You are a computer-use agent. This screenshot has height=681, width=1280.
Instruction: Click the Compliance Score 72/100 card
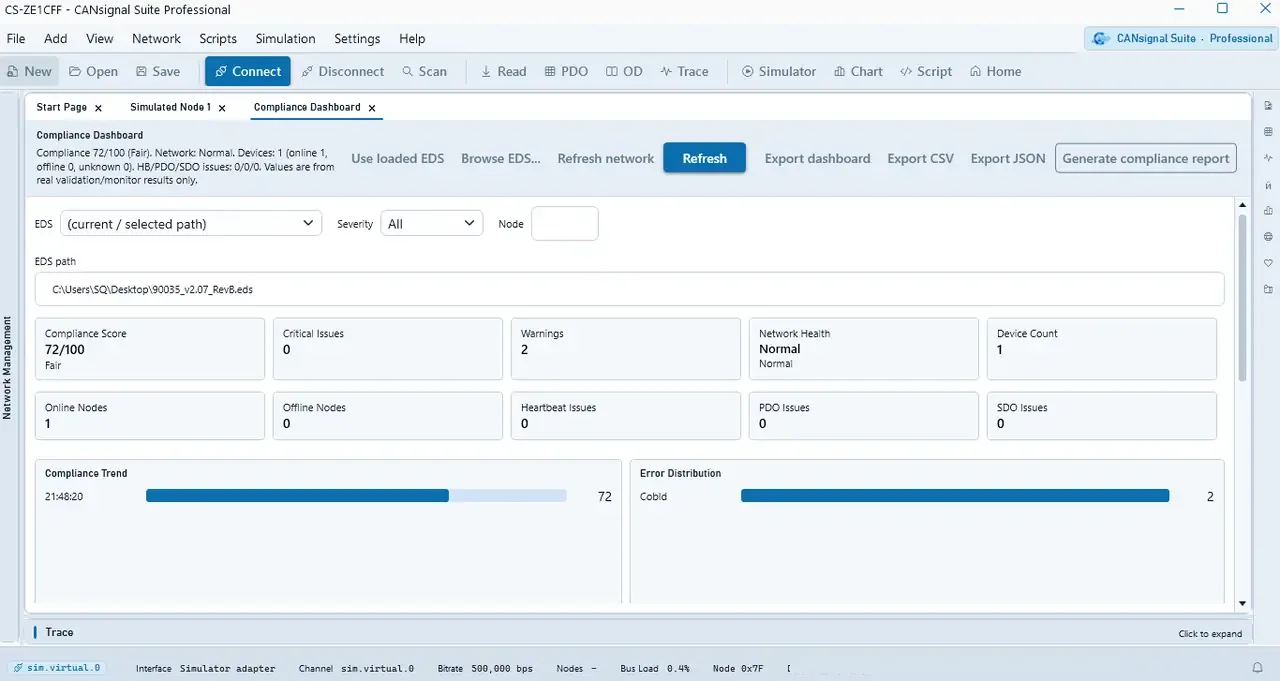pos(150,349)
